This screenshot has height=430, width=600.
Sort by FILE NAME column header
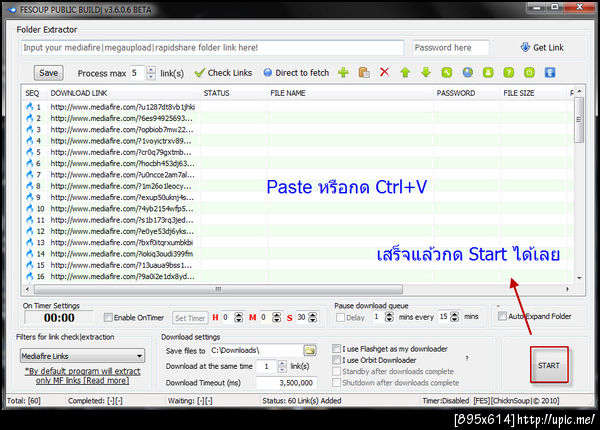coord(288,93)
